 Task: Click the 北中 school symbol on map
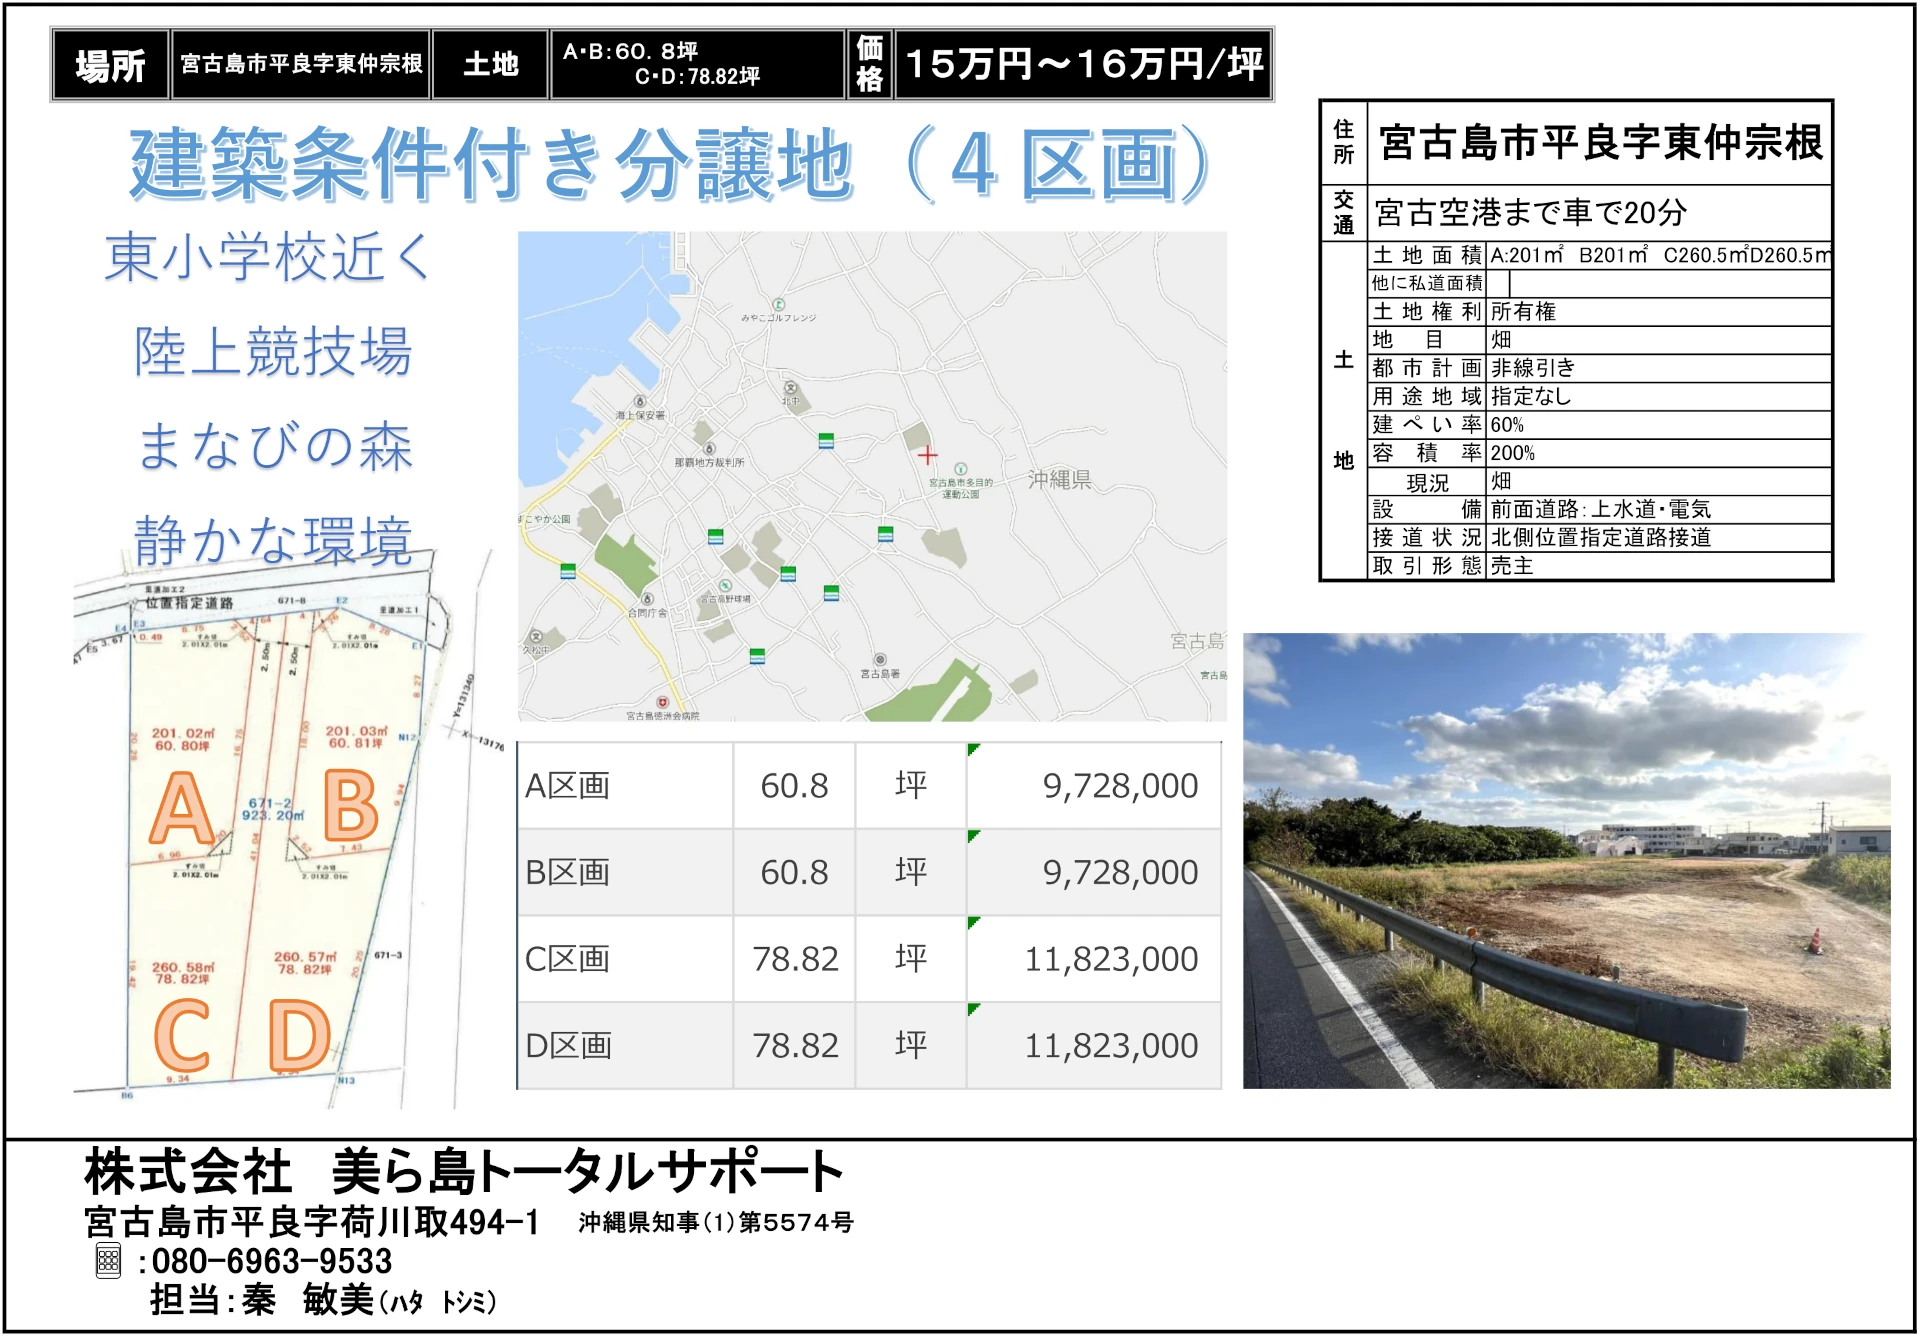point(790,387)
